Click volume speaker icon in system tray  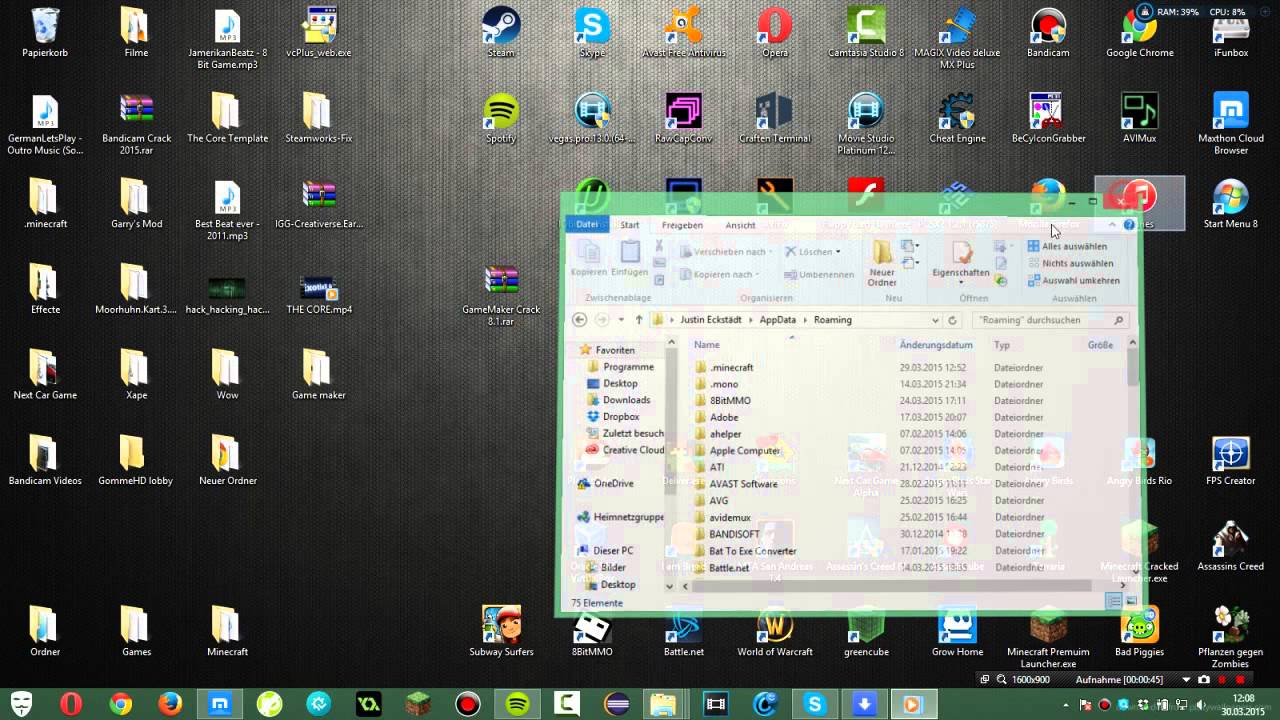click(1200, 706)
